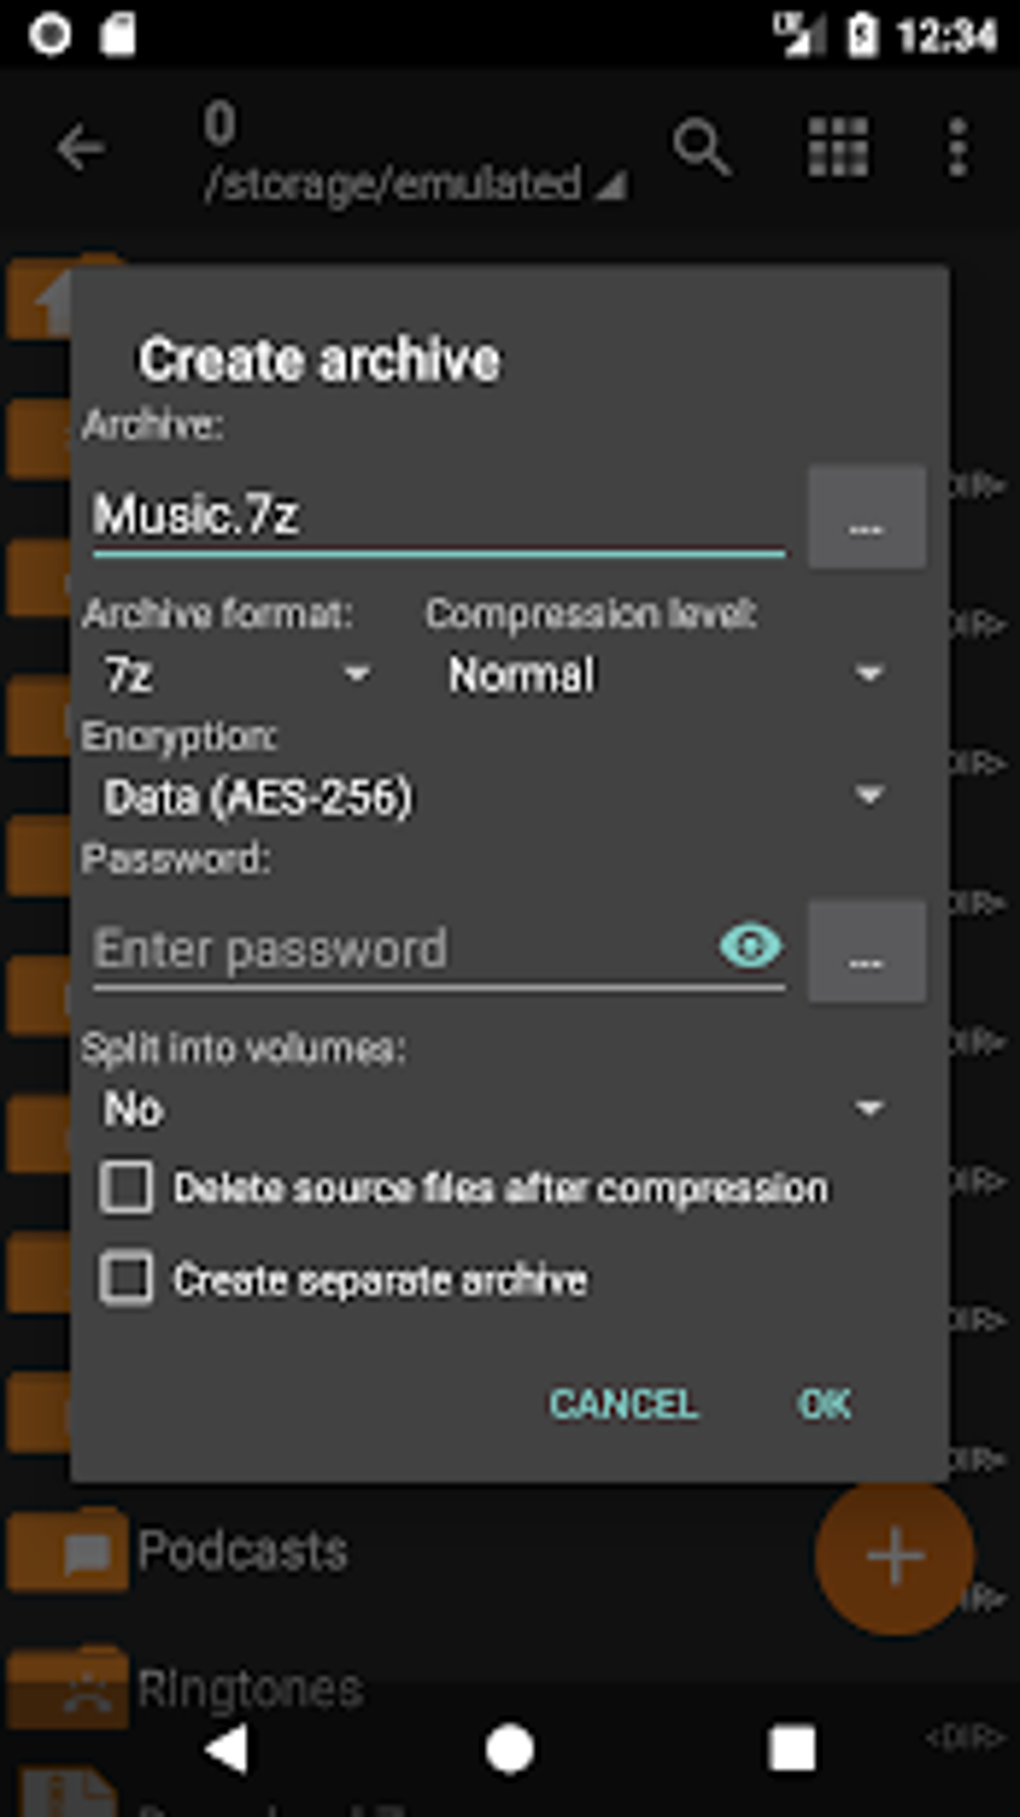This screenshot has height=1817, width=1020.
Task: Tap the back arrow in toolbar
Action: click(x=80, y=150)
